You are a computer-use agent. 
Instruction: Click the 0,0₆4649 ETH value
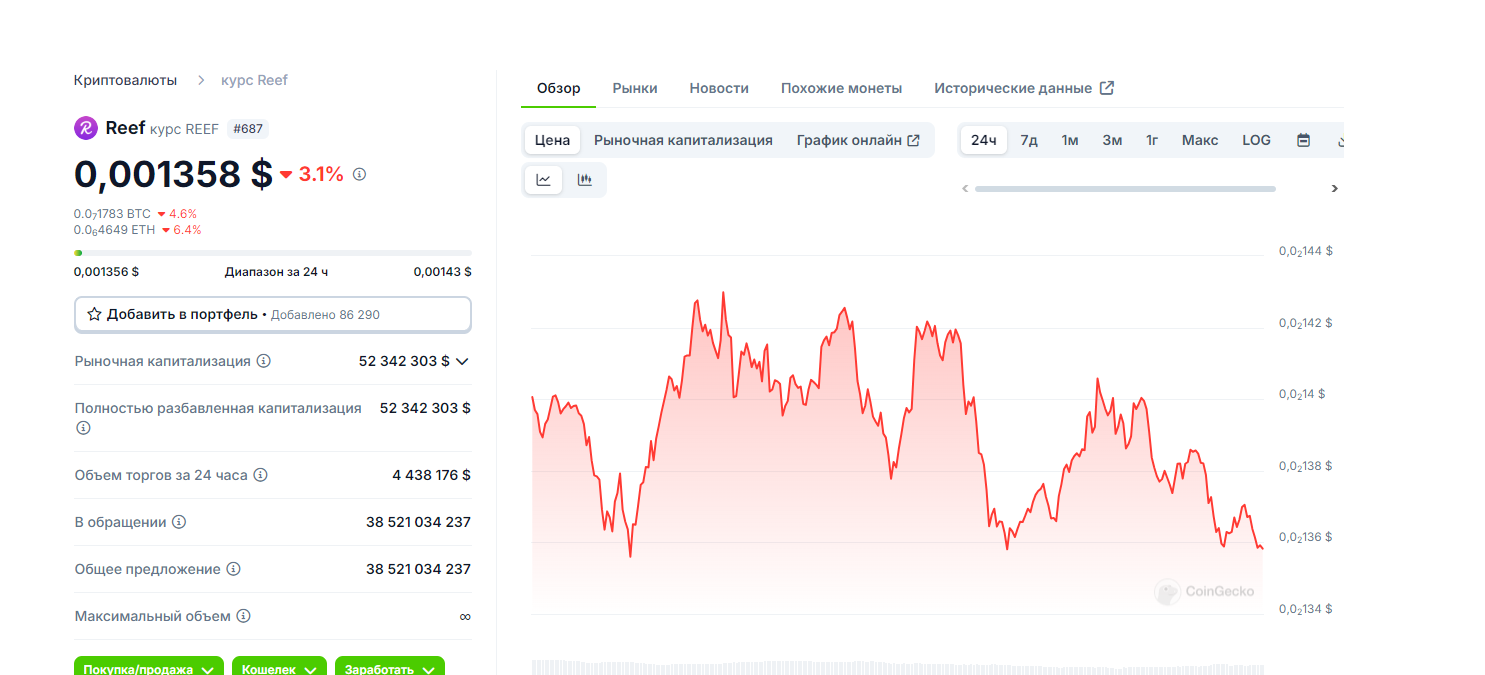114,229
